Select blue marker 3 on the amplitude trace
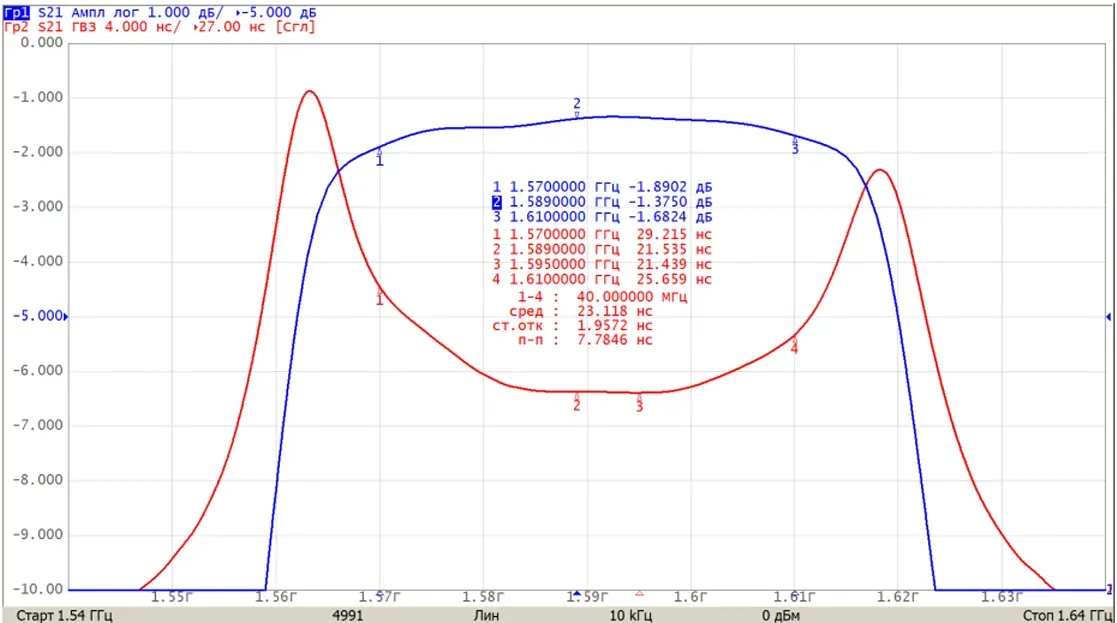 (x=795, y=145)
